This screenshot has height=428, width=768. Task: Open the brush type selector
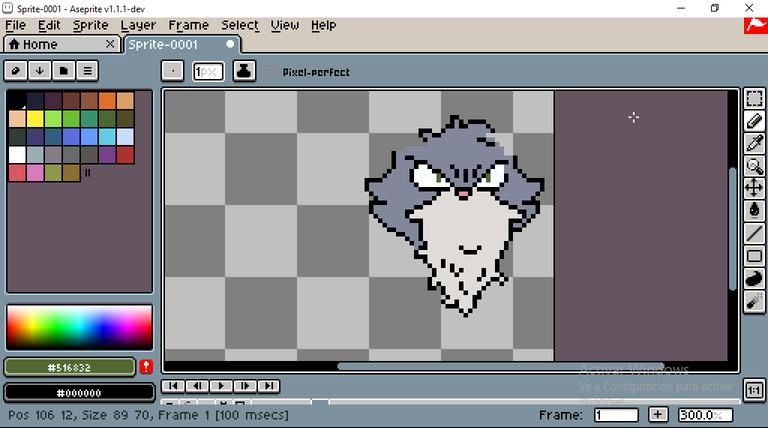pyautogui.click(x=172, y=71)
